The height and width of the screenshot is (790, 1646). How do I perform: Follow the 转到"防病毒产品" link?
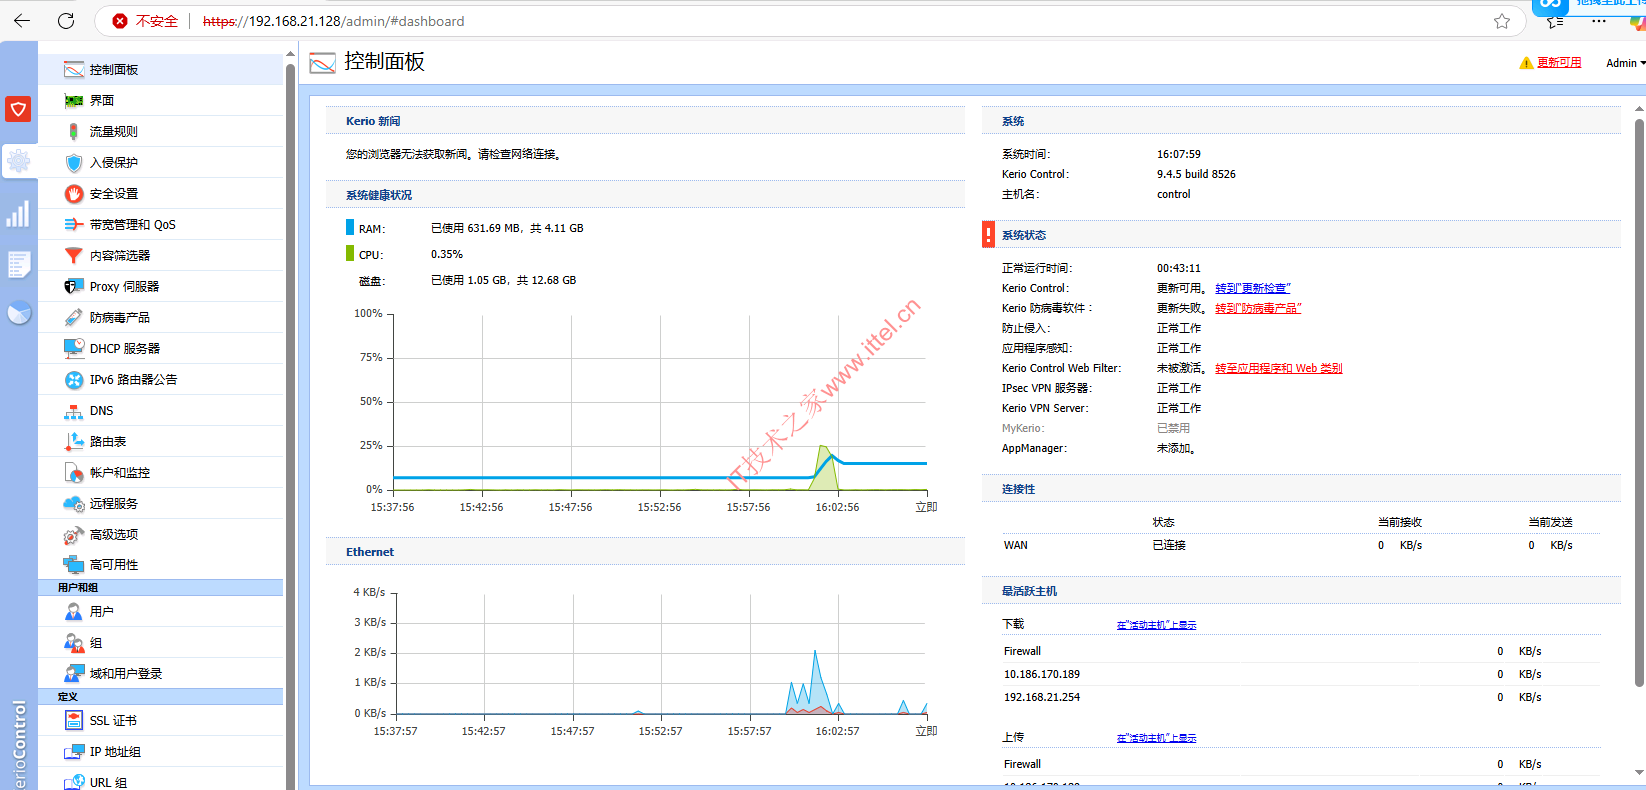click(x=1258, y=308)
